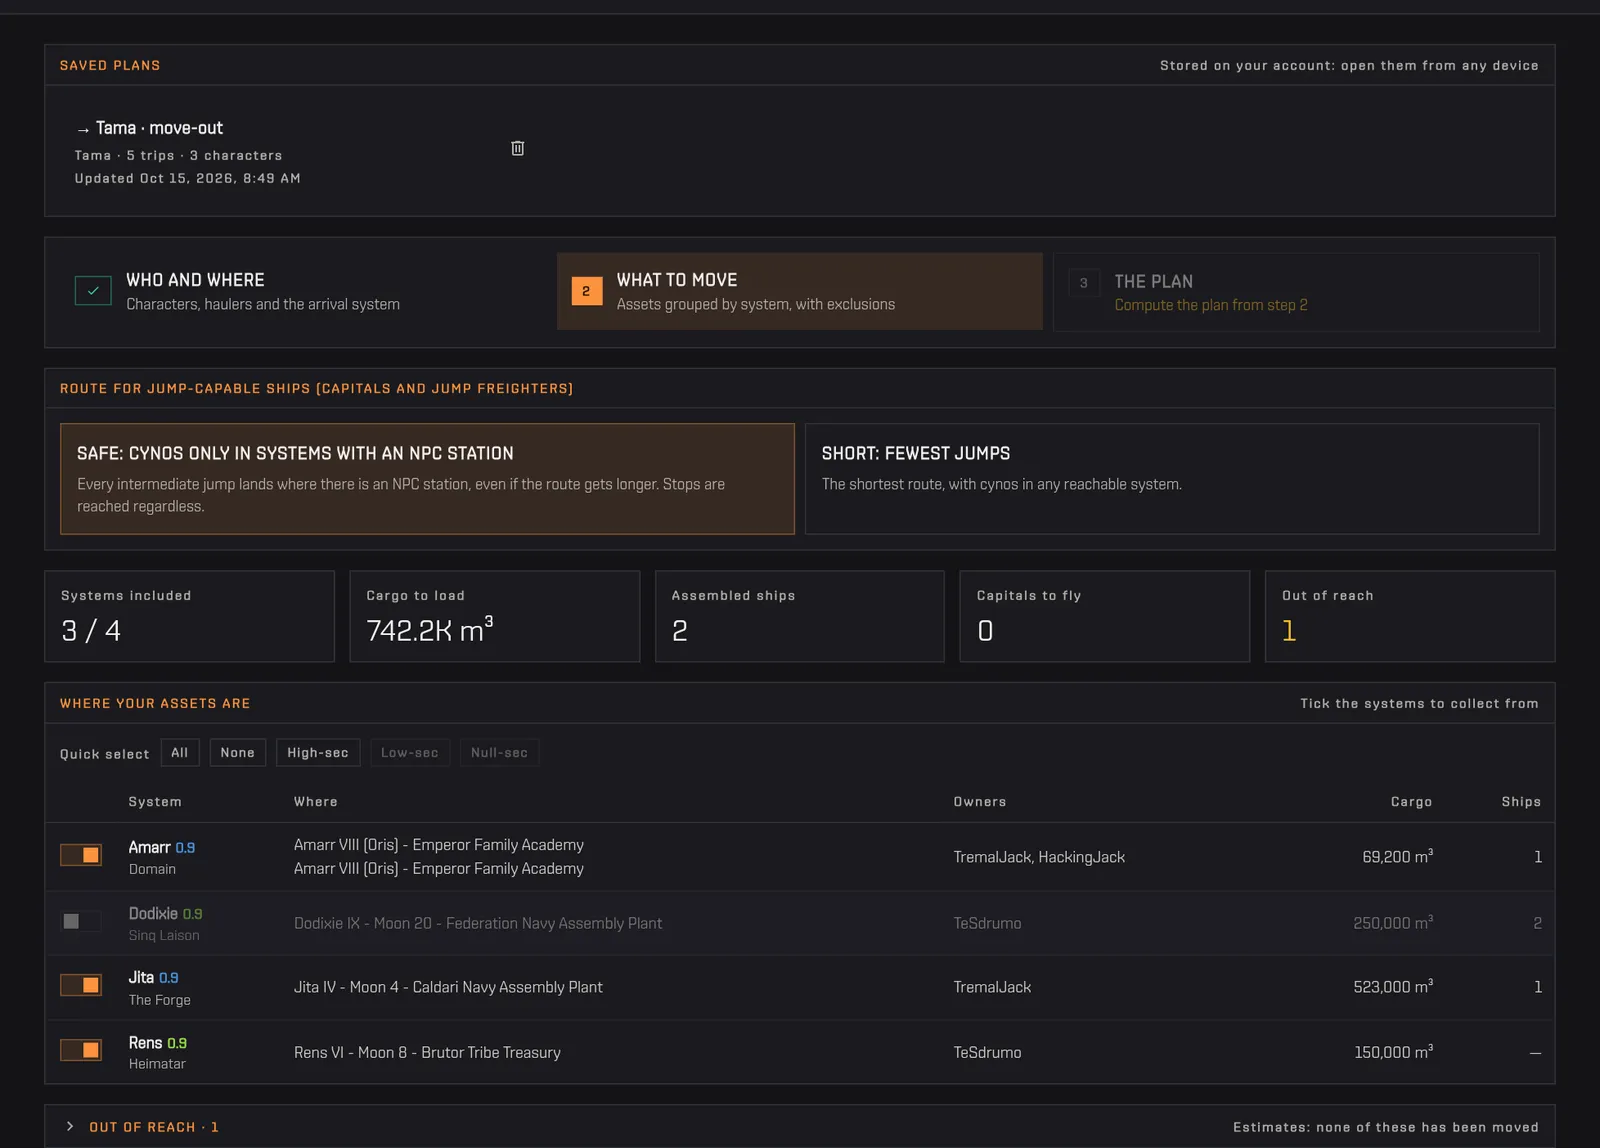Delete the Tama move-out saved plan
Image resolution: width=1600 pixels, height=1148 pixels.
tap(518, 148)
